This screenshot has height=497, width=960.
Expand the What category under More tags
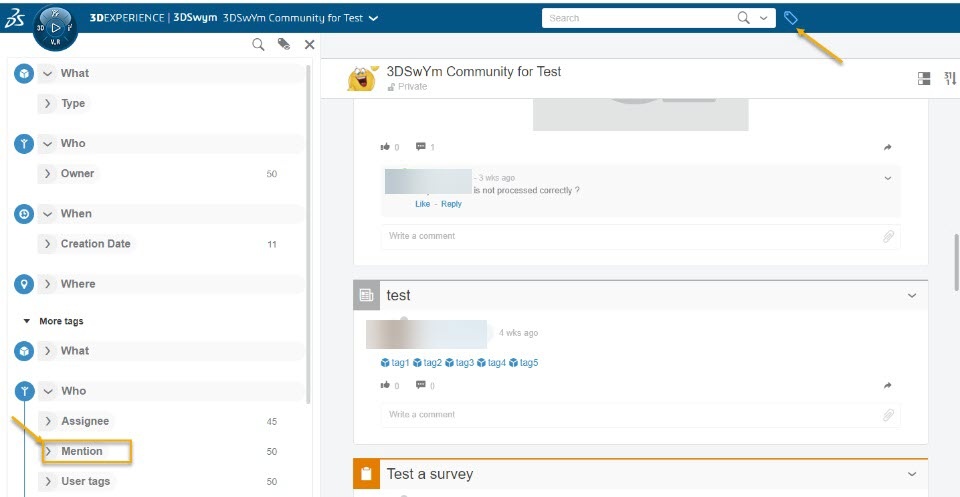(48, 351)
